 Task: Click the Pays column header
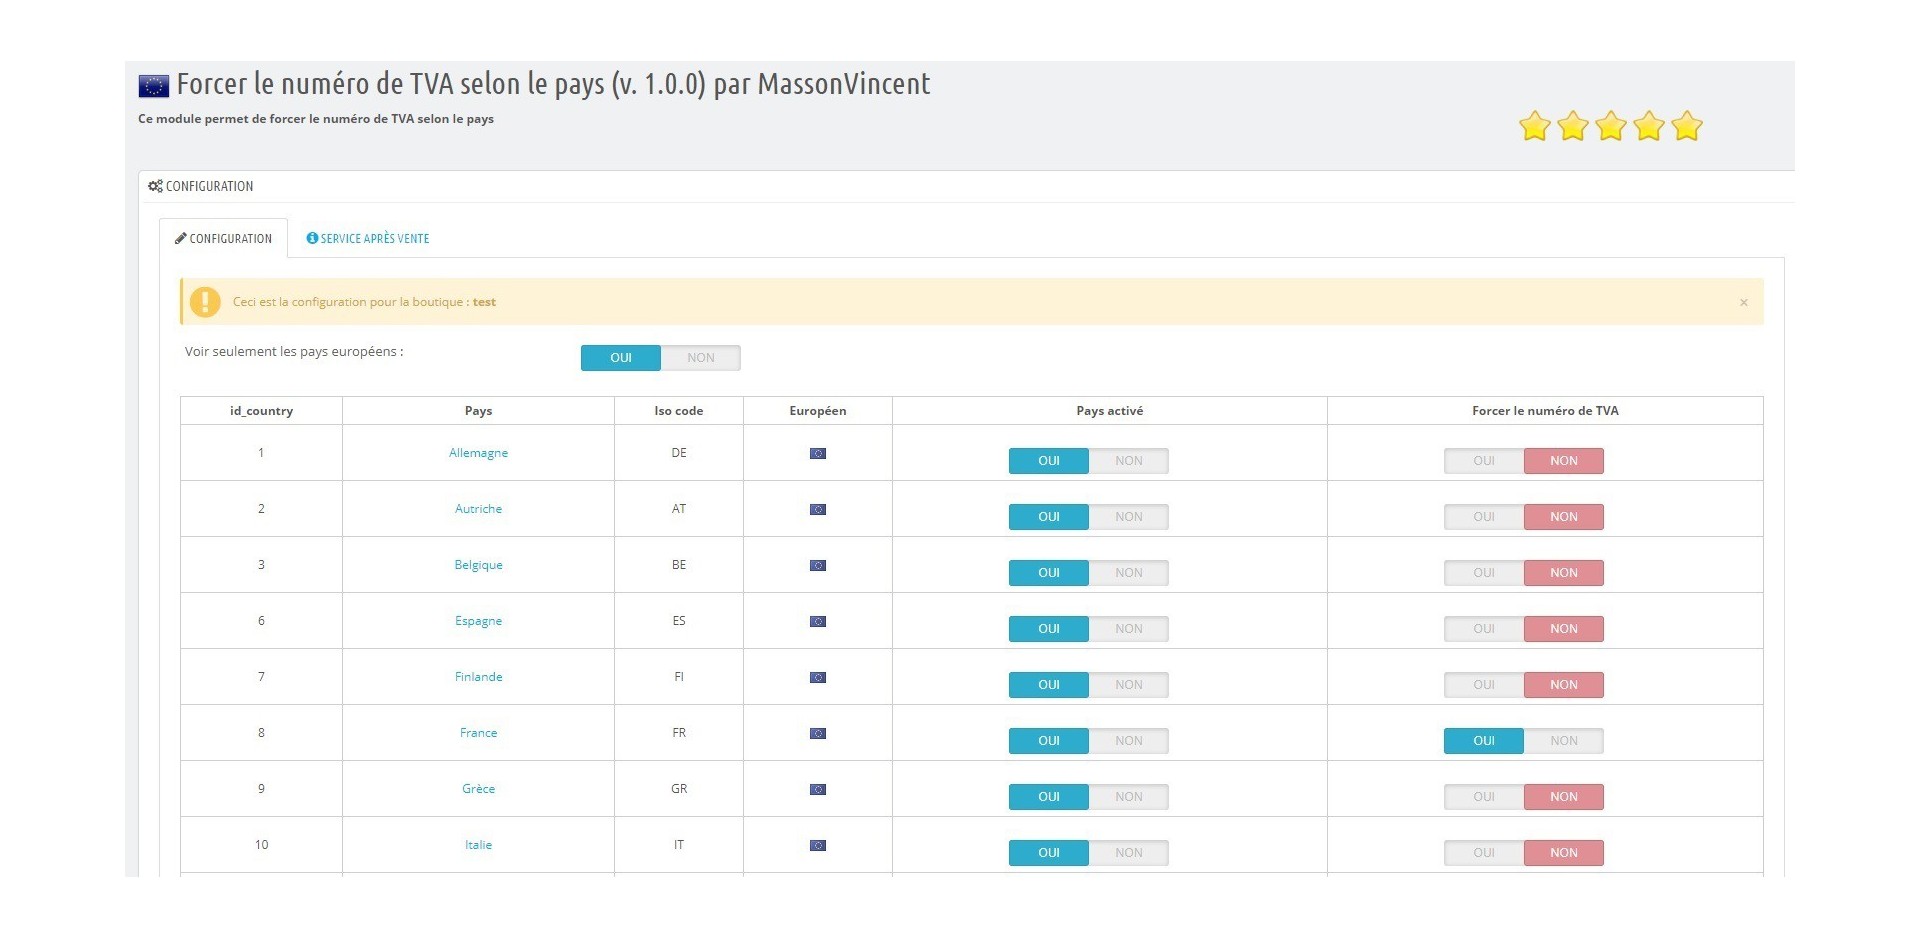tap(478, 411)
